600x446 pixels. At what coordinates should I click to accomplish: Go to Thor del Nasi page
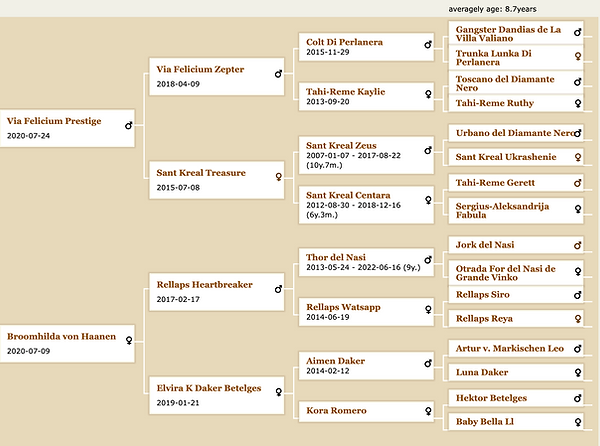pyautogui.click(x=336, y=257)
